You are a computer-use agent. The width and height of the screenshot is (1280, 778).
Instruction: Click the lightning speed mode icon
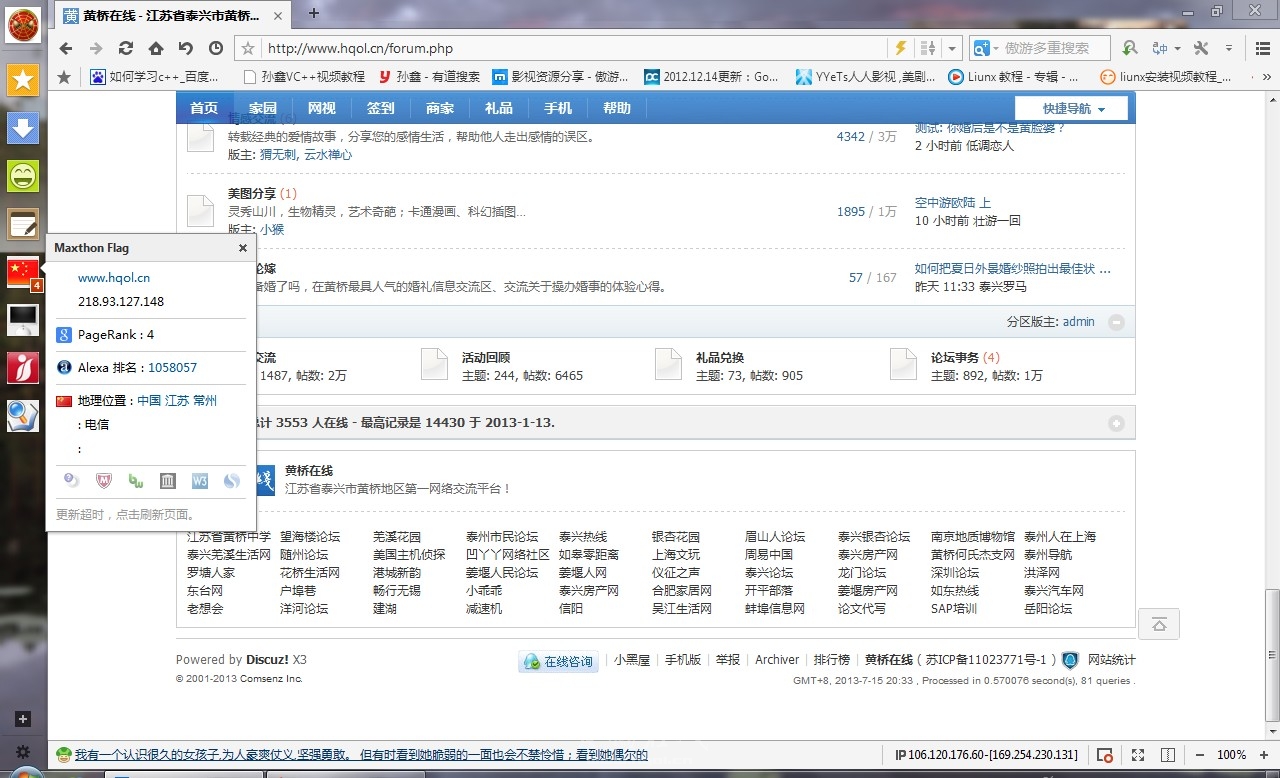(x=900, y=48)
